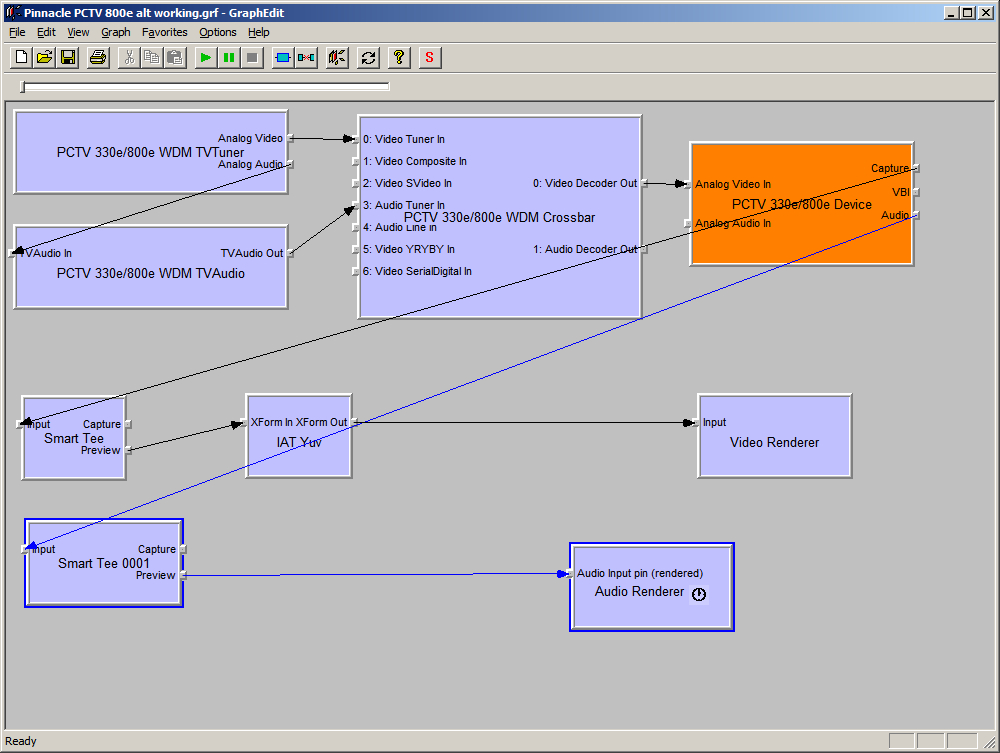The image size is (1000, 753).
Task: Click the seek bar slider thumb
Action: point(22,86)
